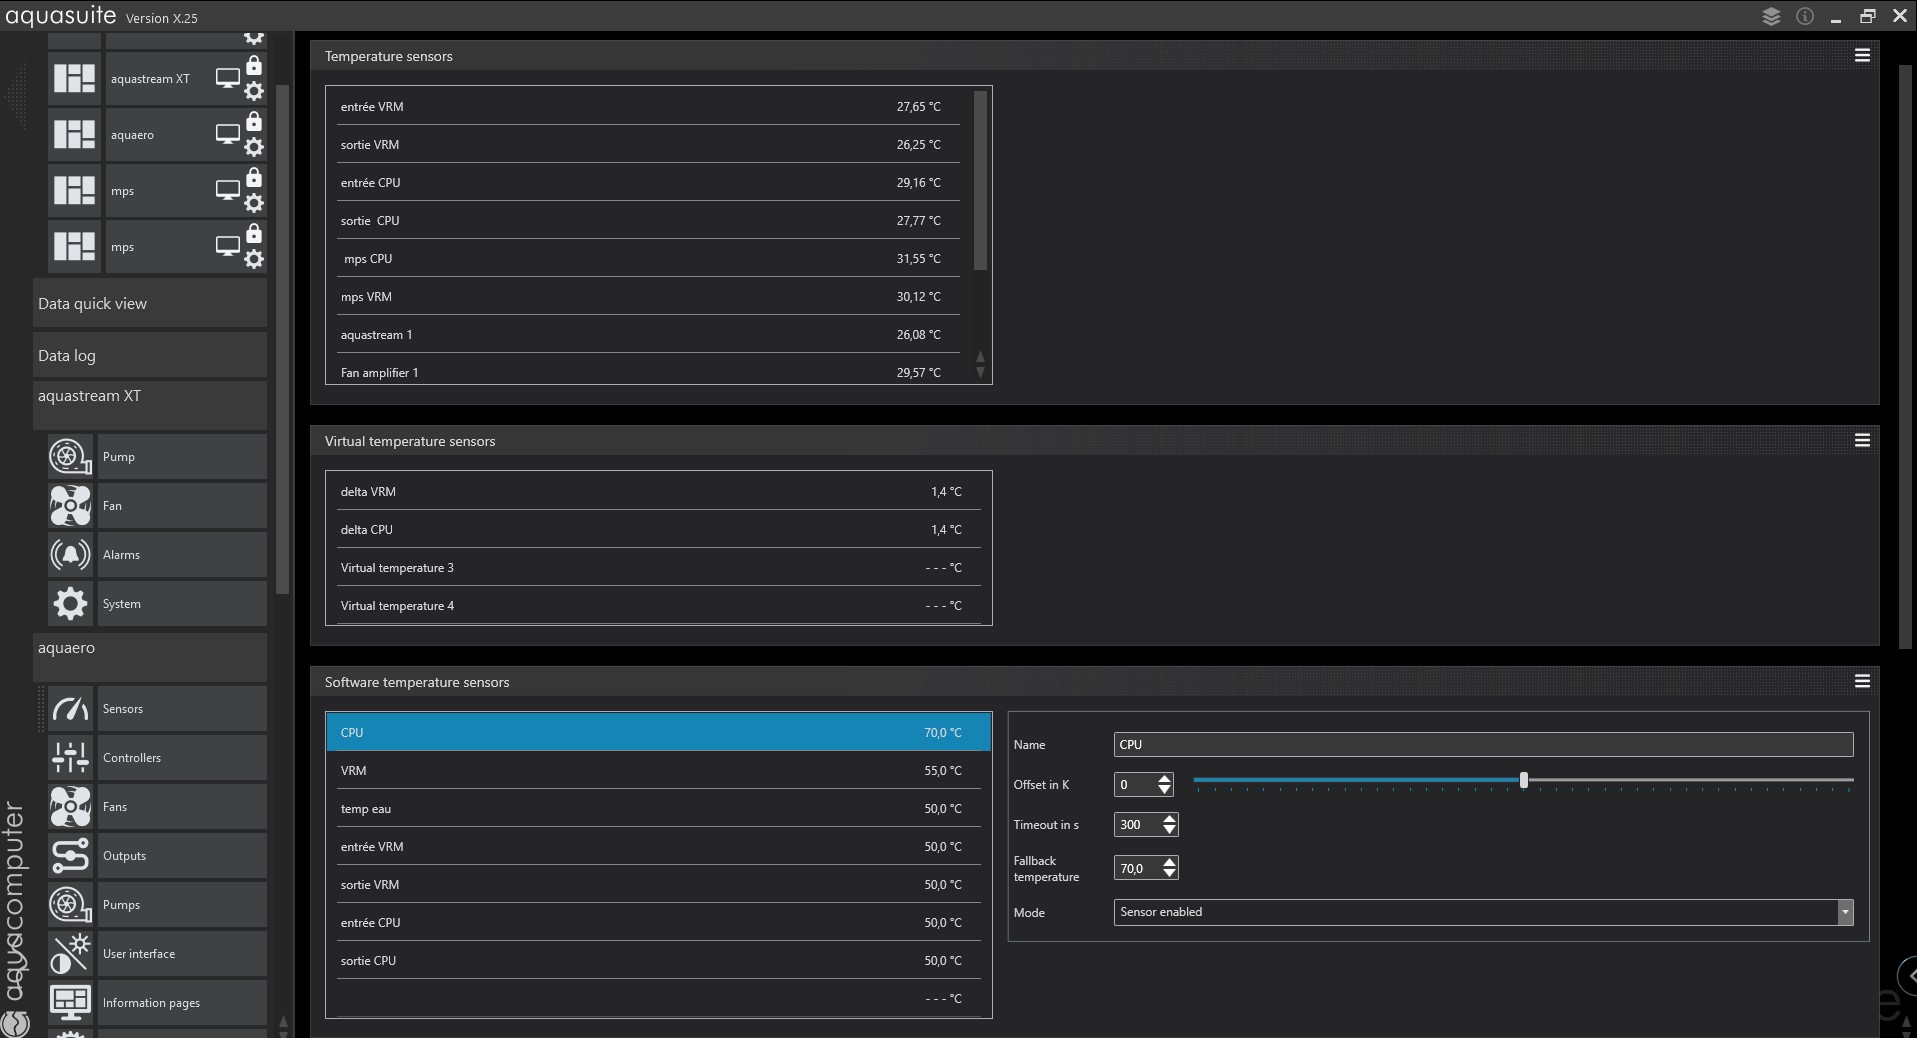Image resolution: width=1917 pixels, height=1038 pixels.
Task: Open the aquaero Fans icon
Action: pos(70,807)
